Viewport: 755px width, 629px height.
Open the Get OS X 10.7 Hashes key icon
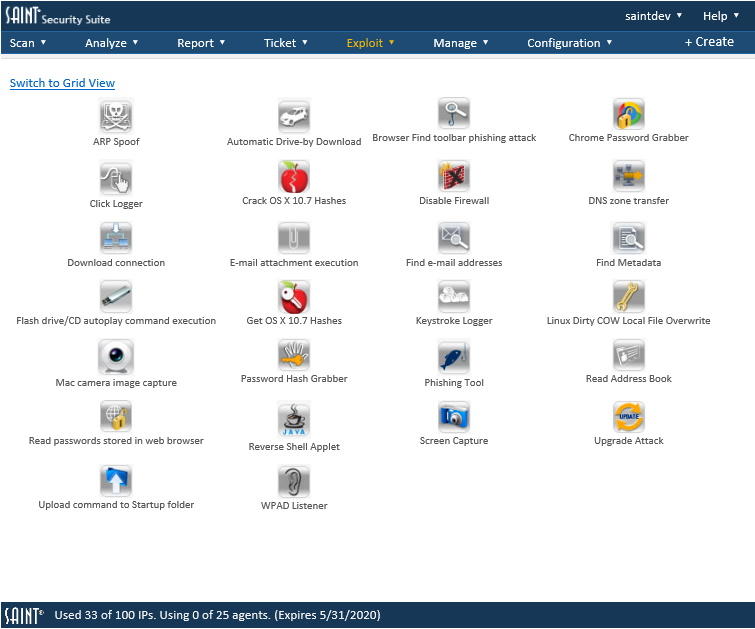pos(294,296)
